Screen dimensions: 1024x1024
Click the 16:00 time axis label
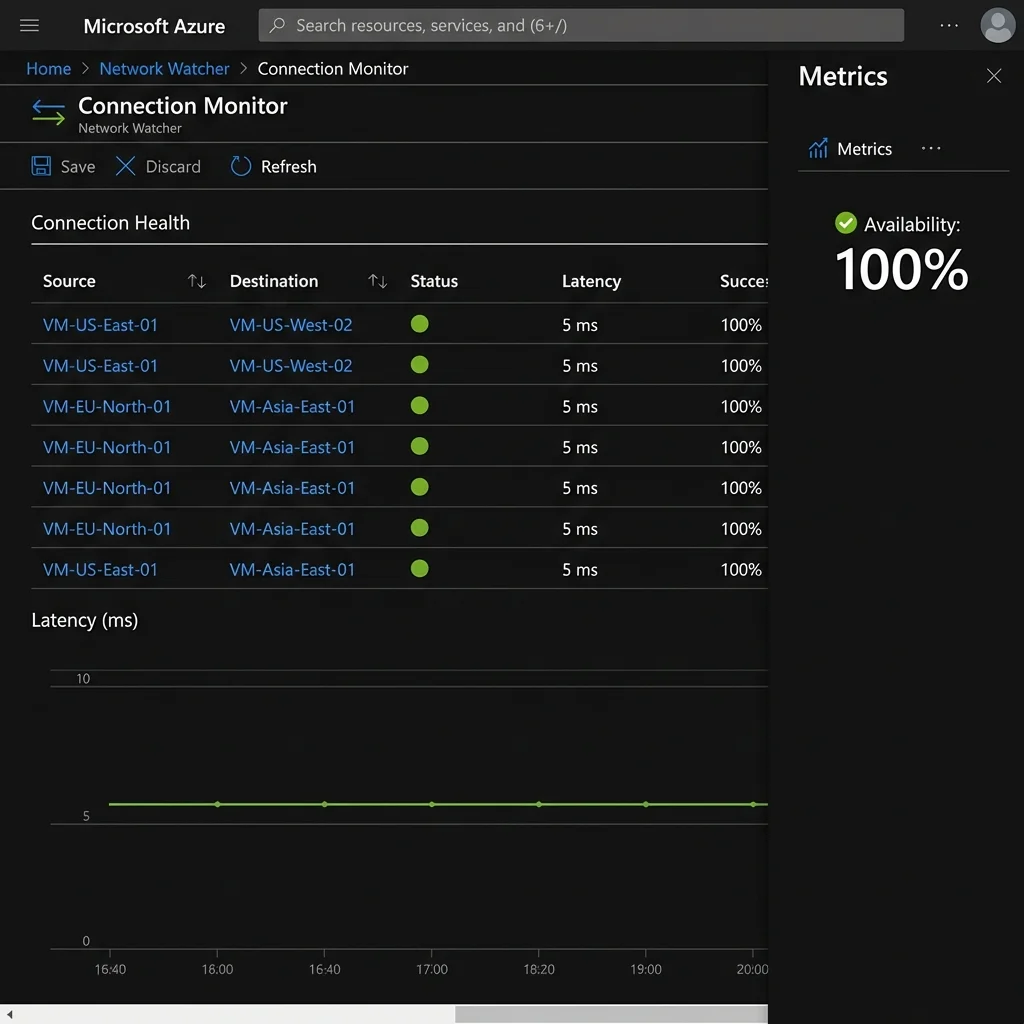(217, 969)
